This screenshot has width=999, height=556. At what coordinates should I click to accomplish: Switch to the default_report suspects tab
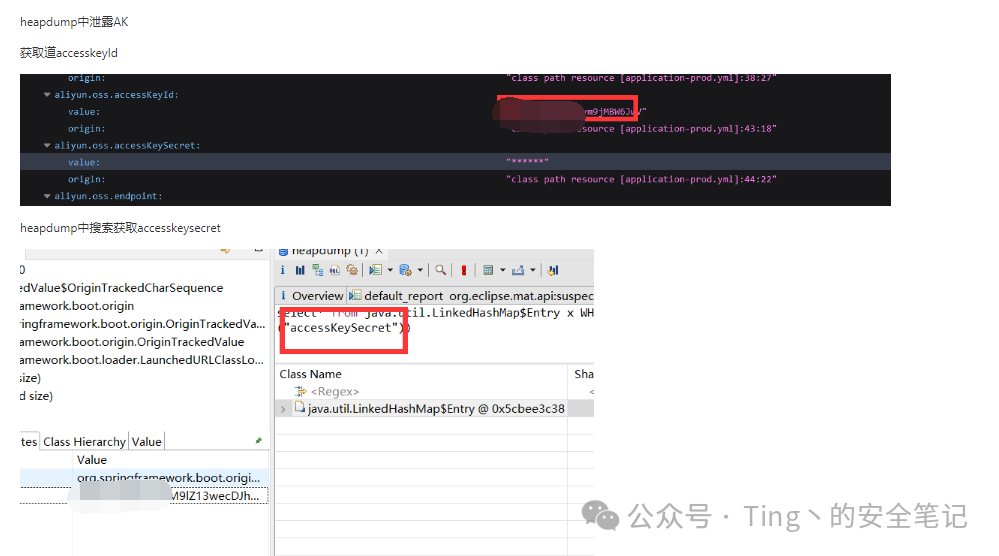471,296
